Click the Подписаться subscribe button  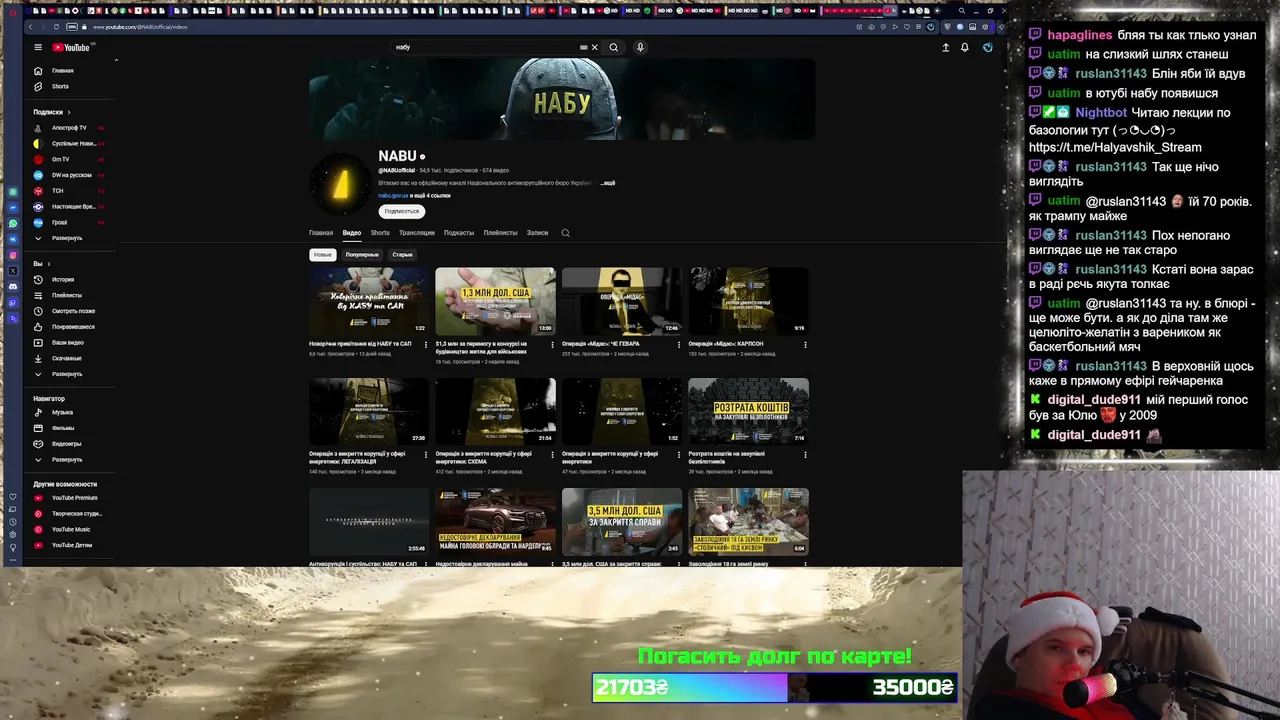click(x=402, y=211)
